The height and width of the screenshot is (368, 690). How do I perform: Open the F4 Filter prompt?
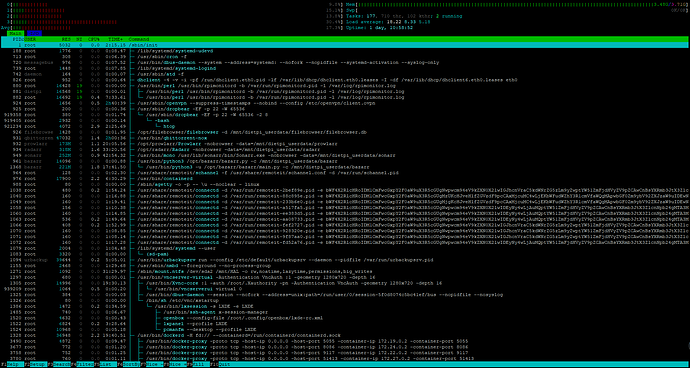point(85,364)
